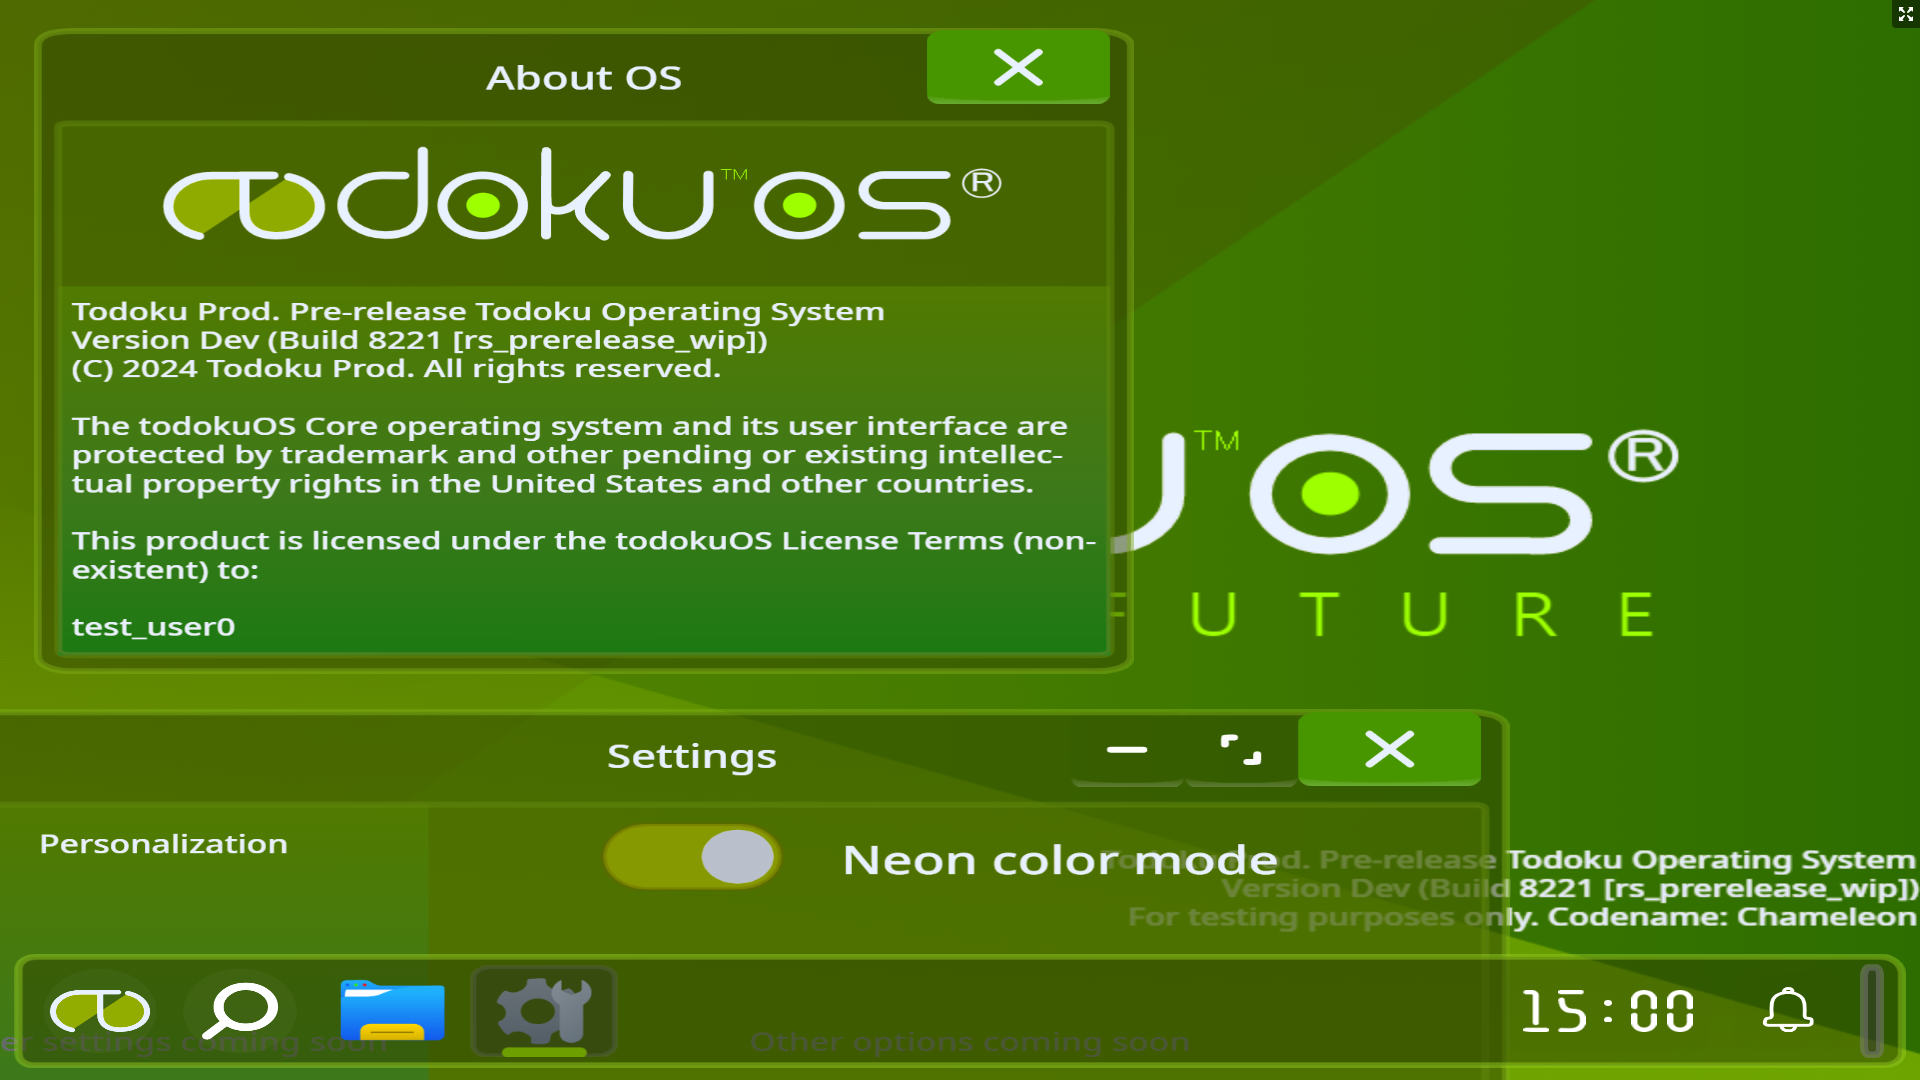Close the Settings window
Screen dimensions: 1920x1080
(x=1389, y=749)
